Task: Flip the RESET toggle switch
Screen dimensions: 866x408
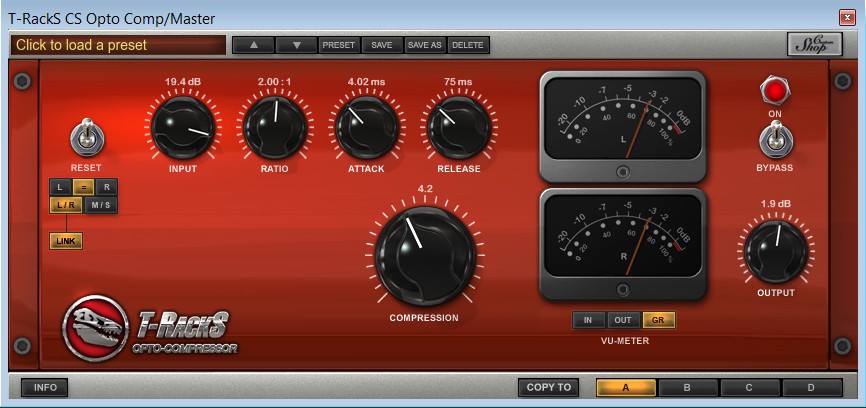Action: tap(86, 139)
